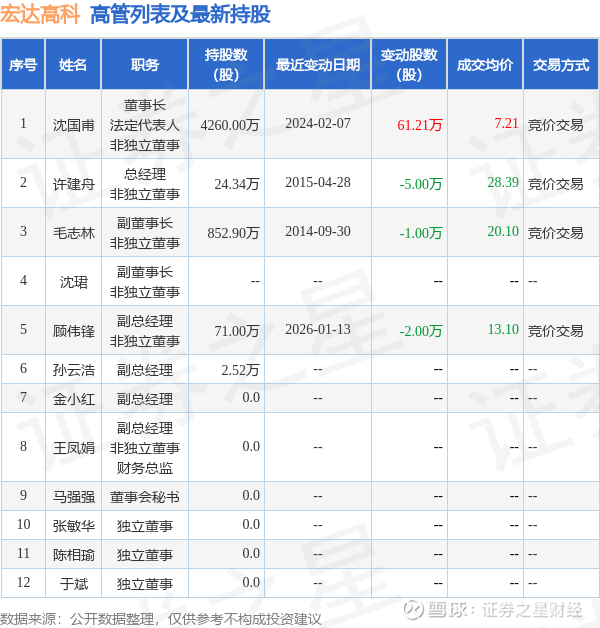The height and width of the screenshot is (628, 600).
Task: Select the name 毛志林
Action: (74, 233)
